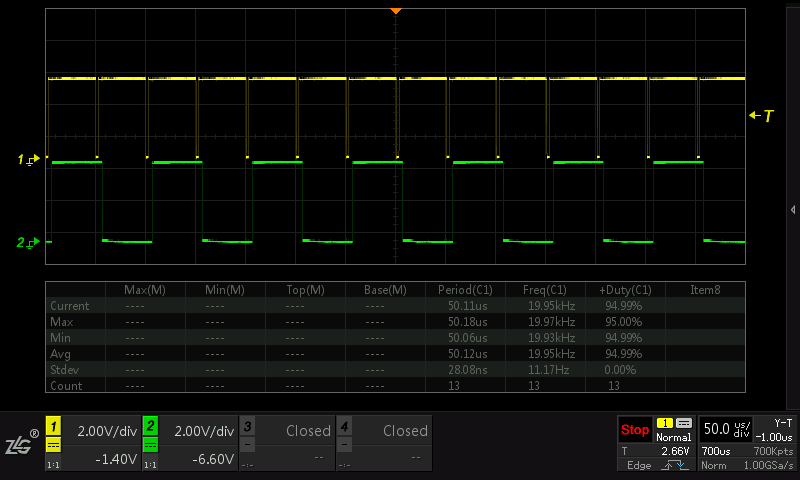Click channel 1 2.00V/div scale
Screen dimensions: 800x480
click(x=107, y=431)
